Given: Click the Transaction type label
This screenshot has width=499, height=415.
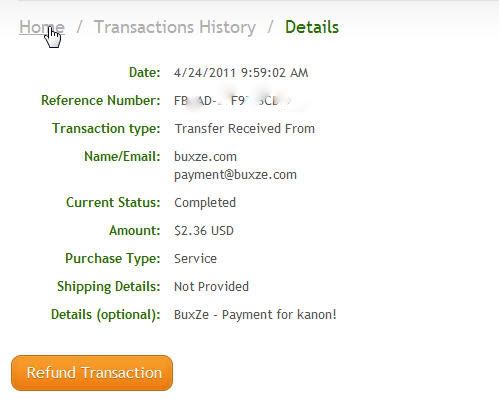Looking at the screenshot, I should [x=106, y=129].
